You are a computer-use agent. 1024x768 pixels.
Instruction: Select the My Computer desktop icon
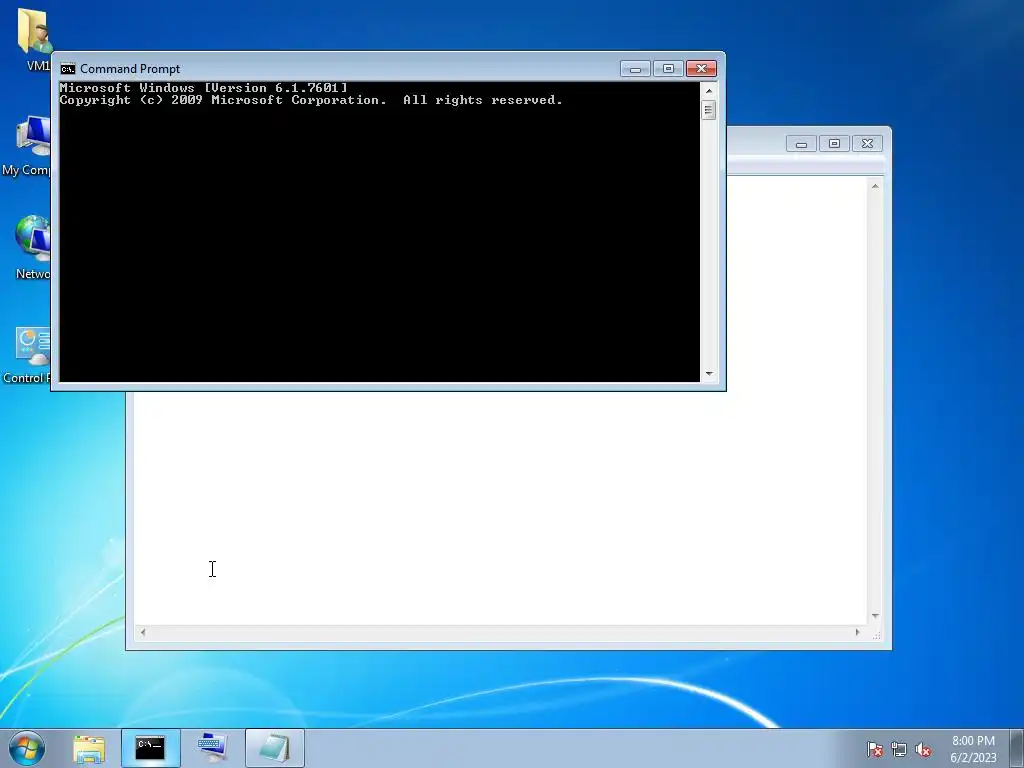coord(26,145)
